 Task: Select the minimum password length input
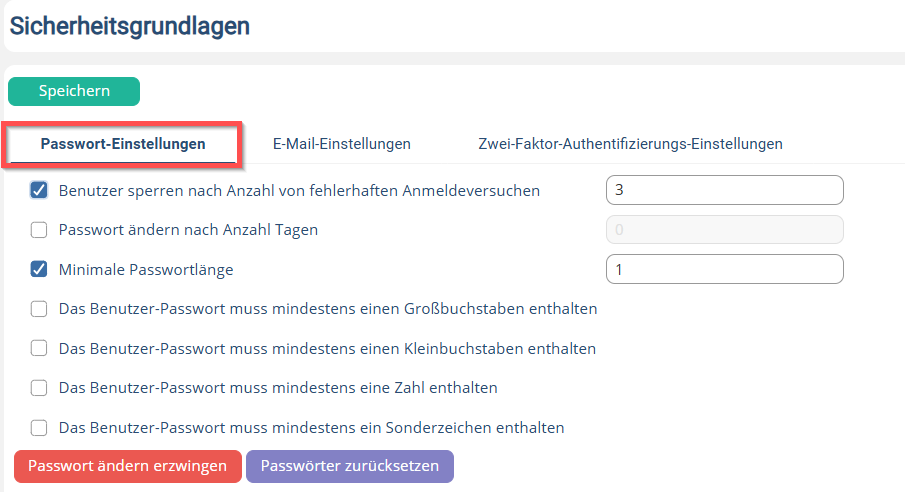(724, 269)
